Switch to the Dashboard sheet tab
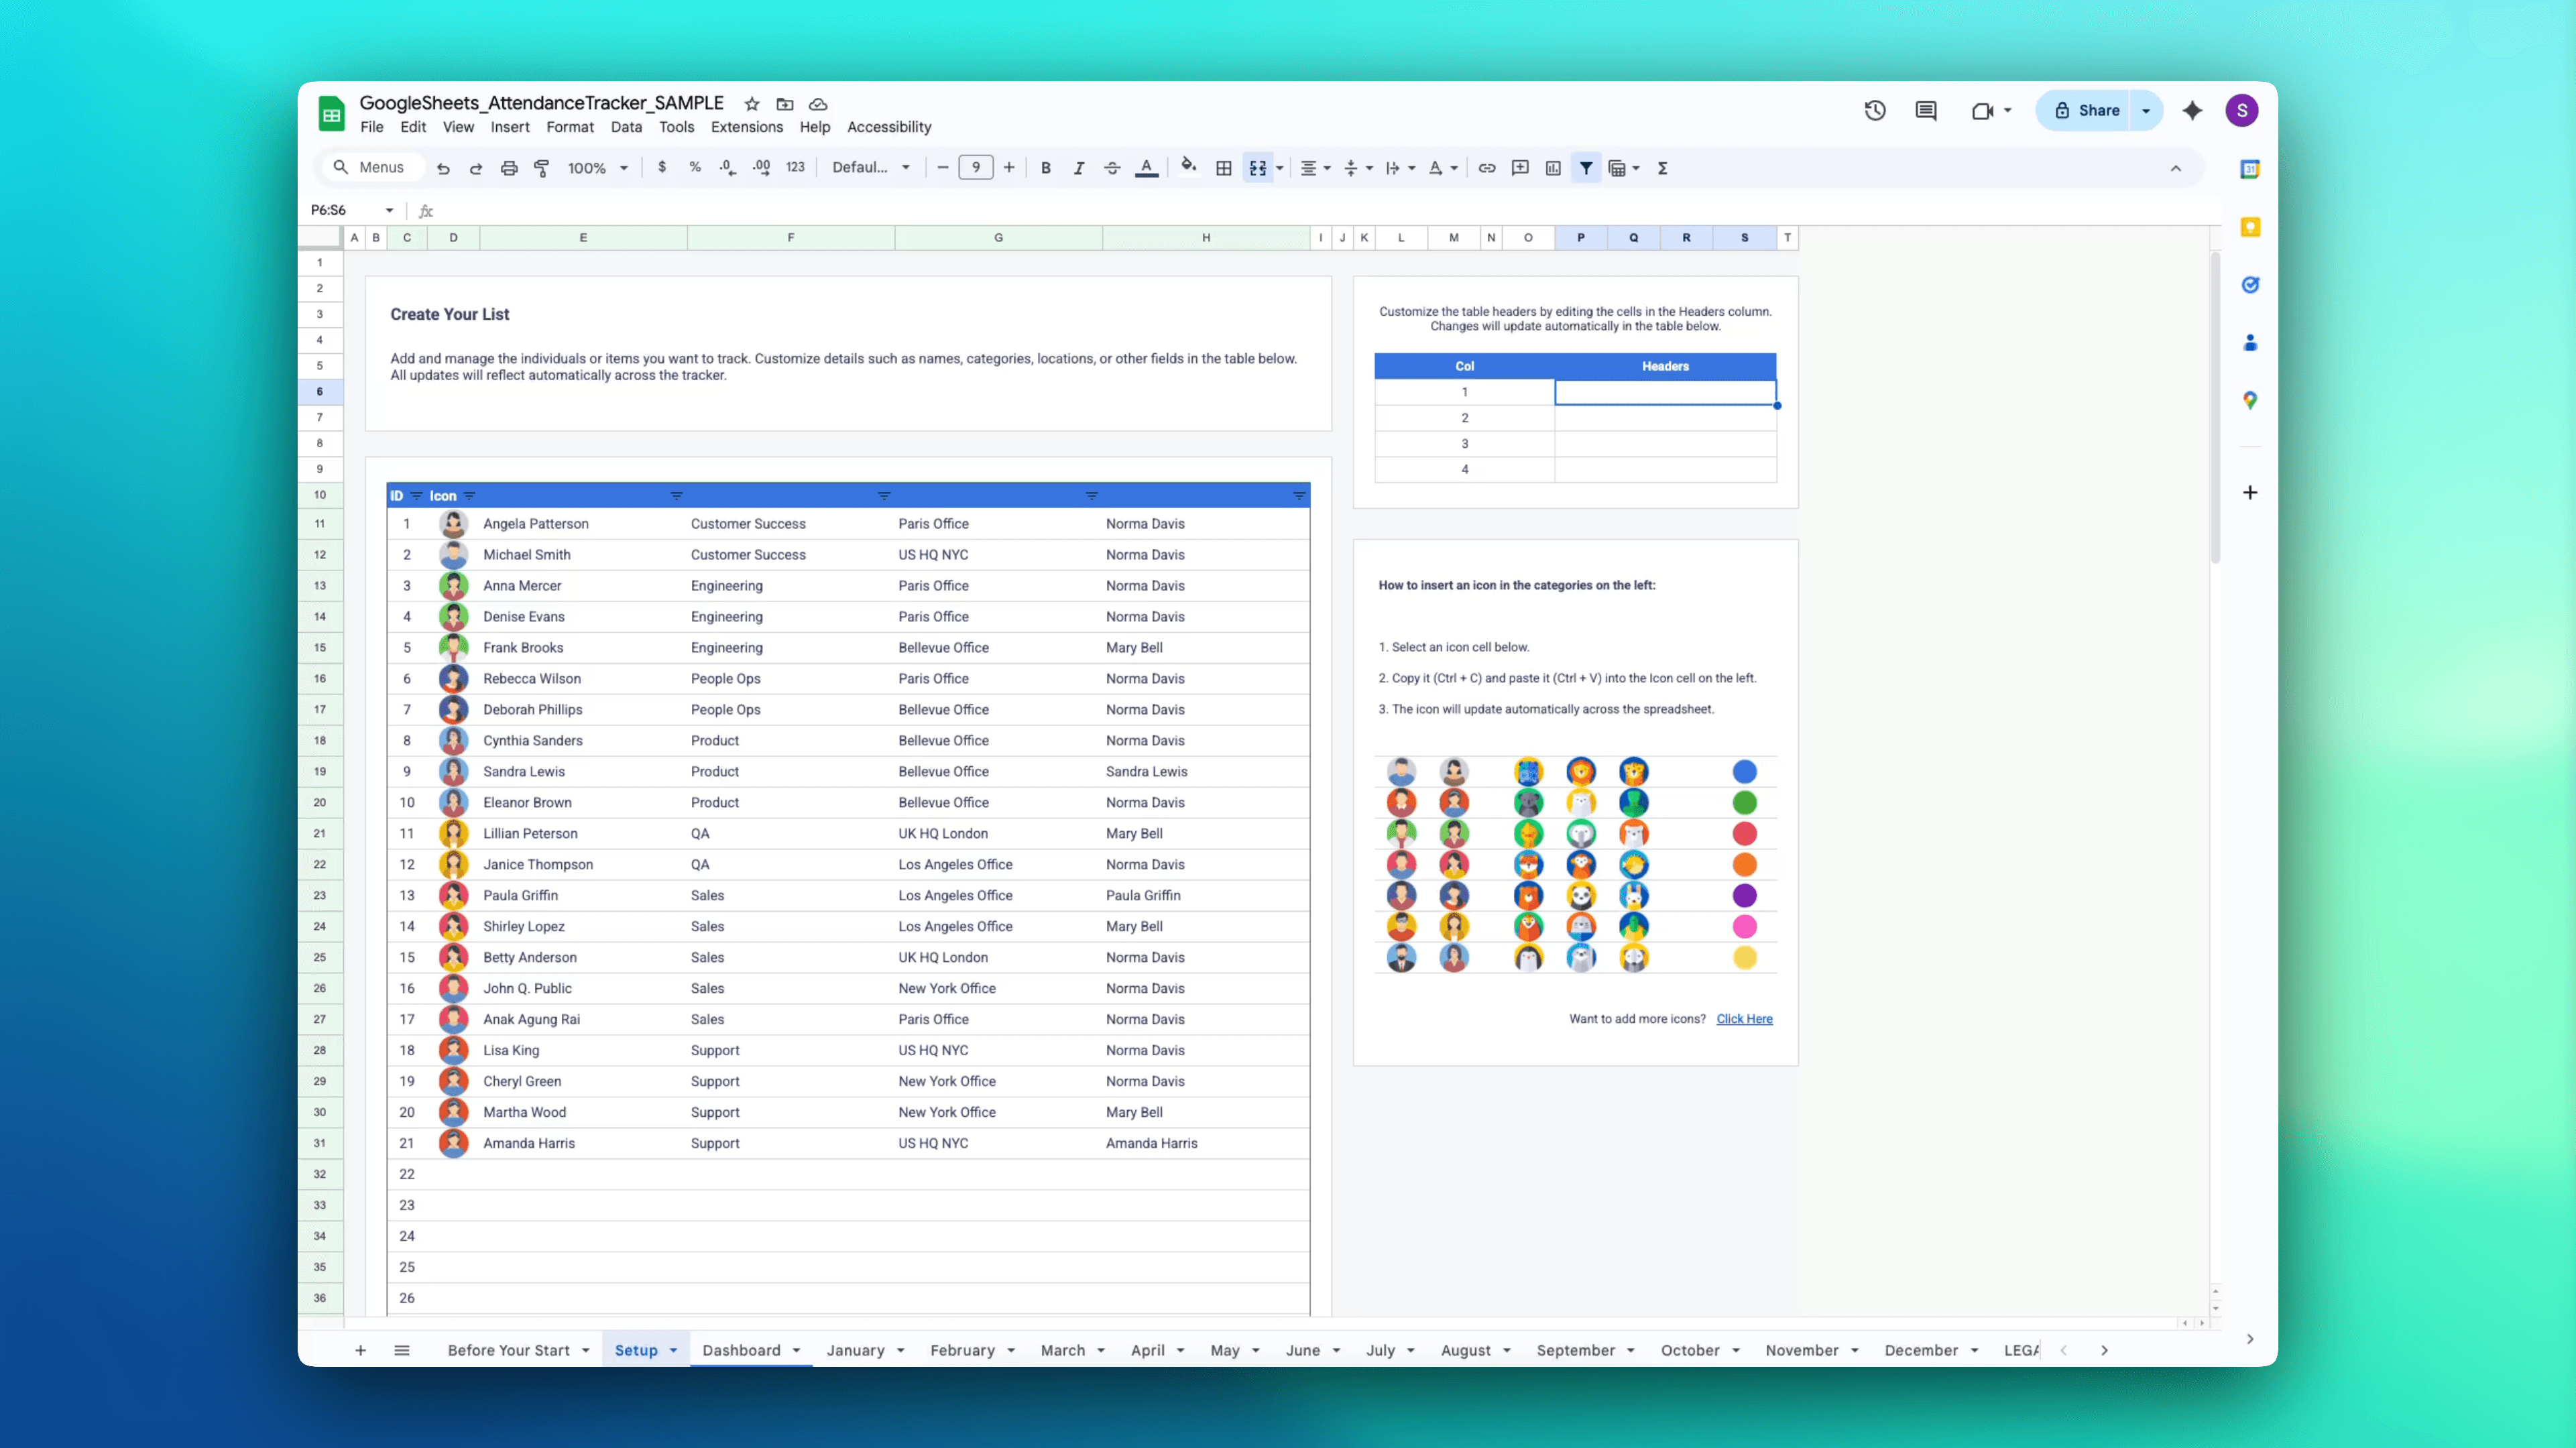Image resolution: width=2576 pixels, height=1448 pixels. point(743,1350)
